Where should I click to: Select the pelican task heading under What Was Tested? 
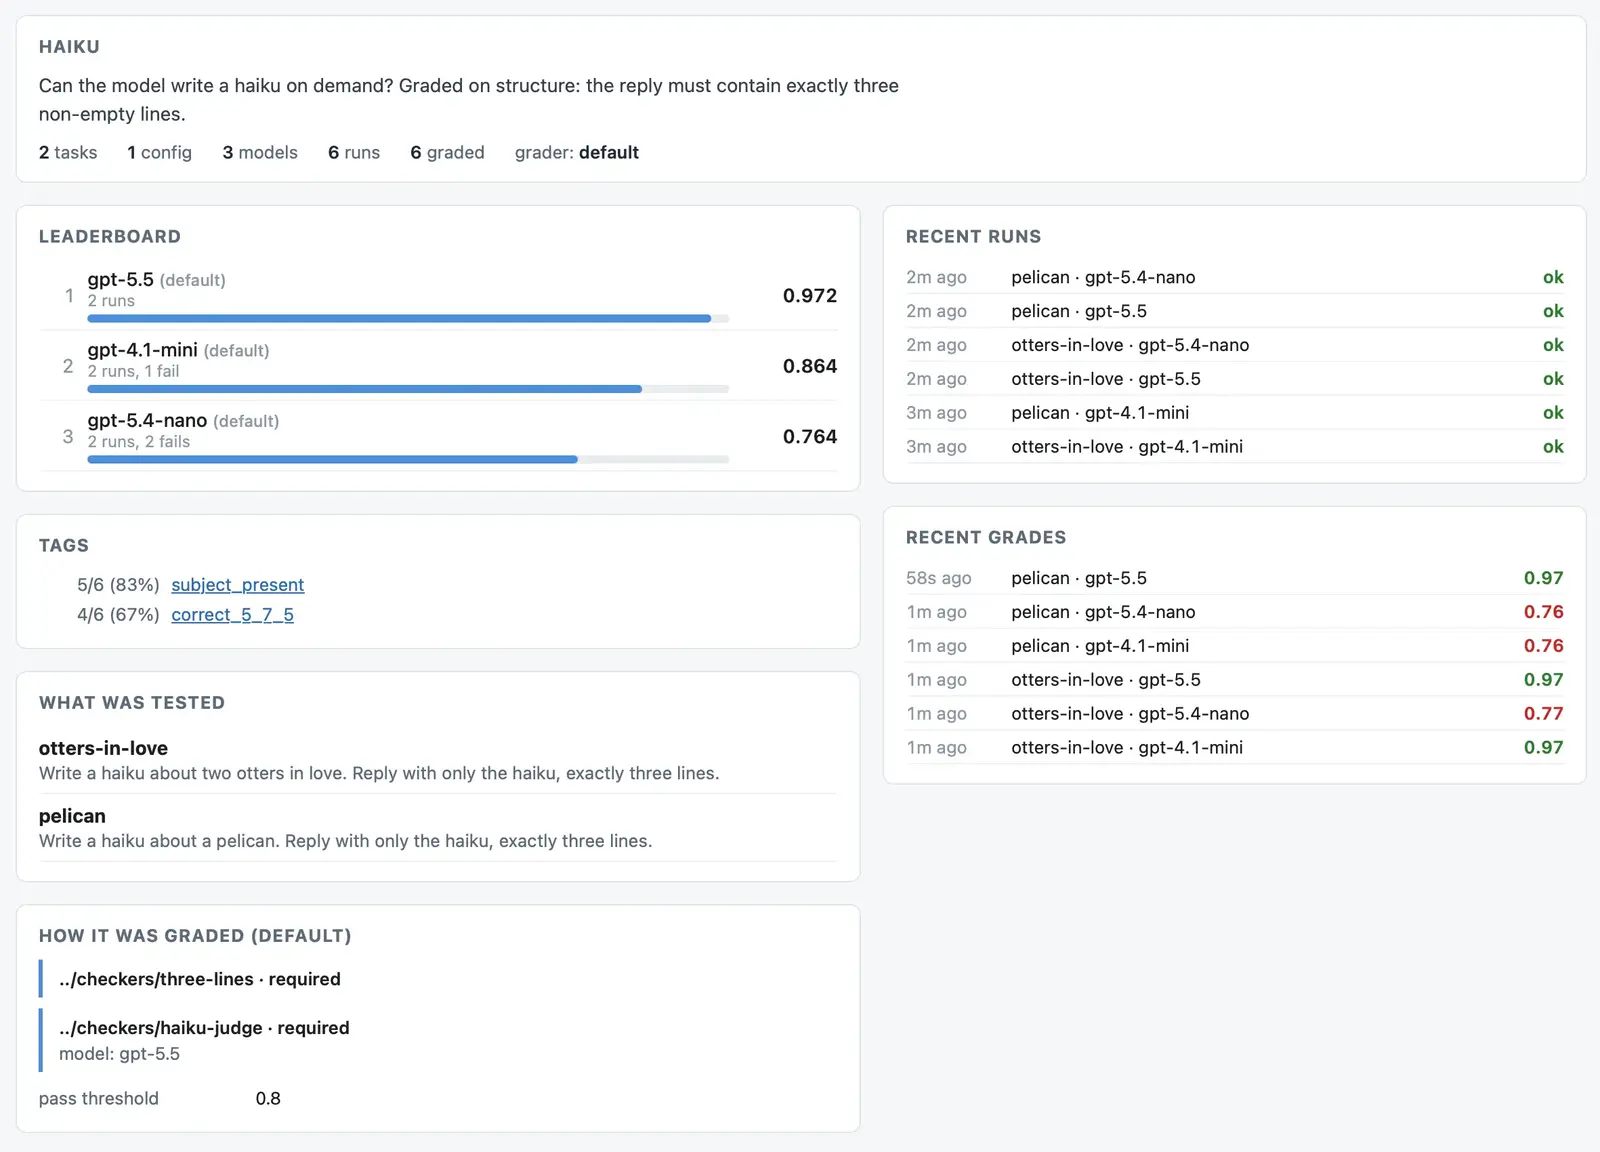click(x=72, y=816)
